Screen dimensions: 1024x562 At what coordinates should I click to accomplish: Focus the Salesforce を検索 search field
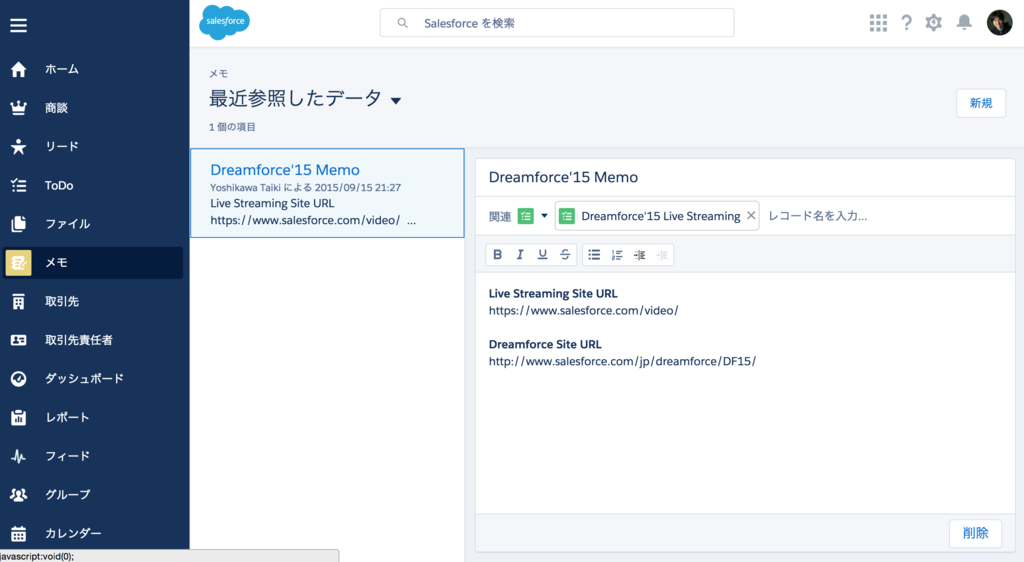pos(557,23)
